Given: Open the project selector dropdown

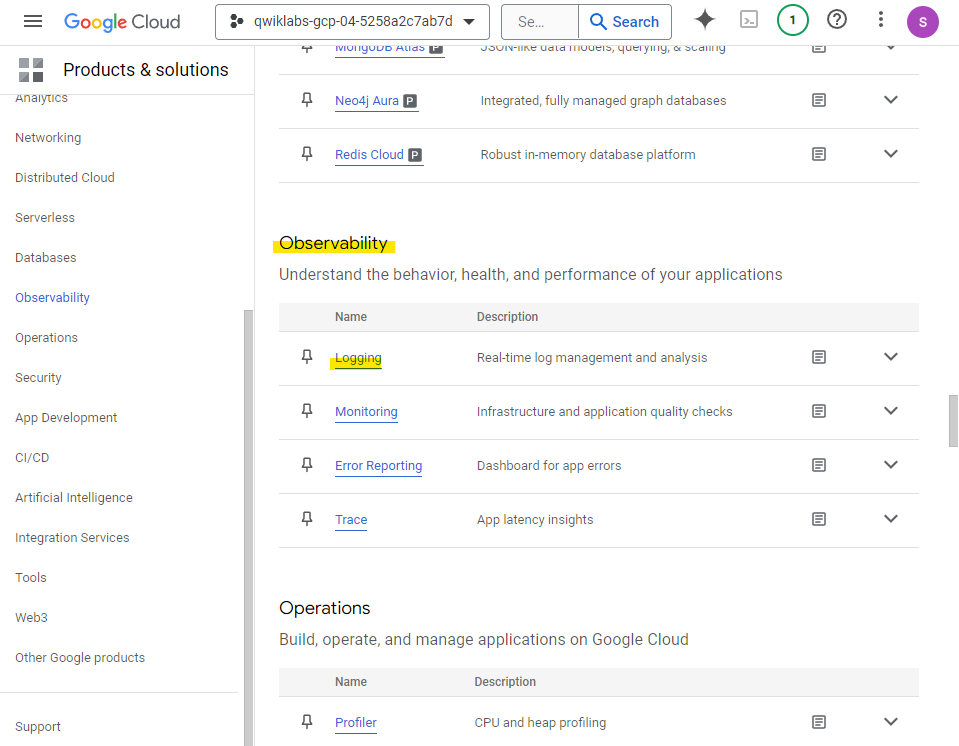Looking at the screenshot, I should click(x=352, y=21).
